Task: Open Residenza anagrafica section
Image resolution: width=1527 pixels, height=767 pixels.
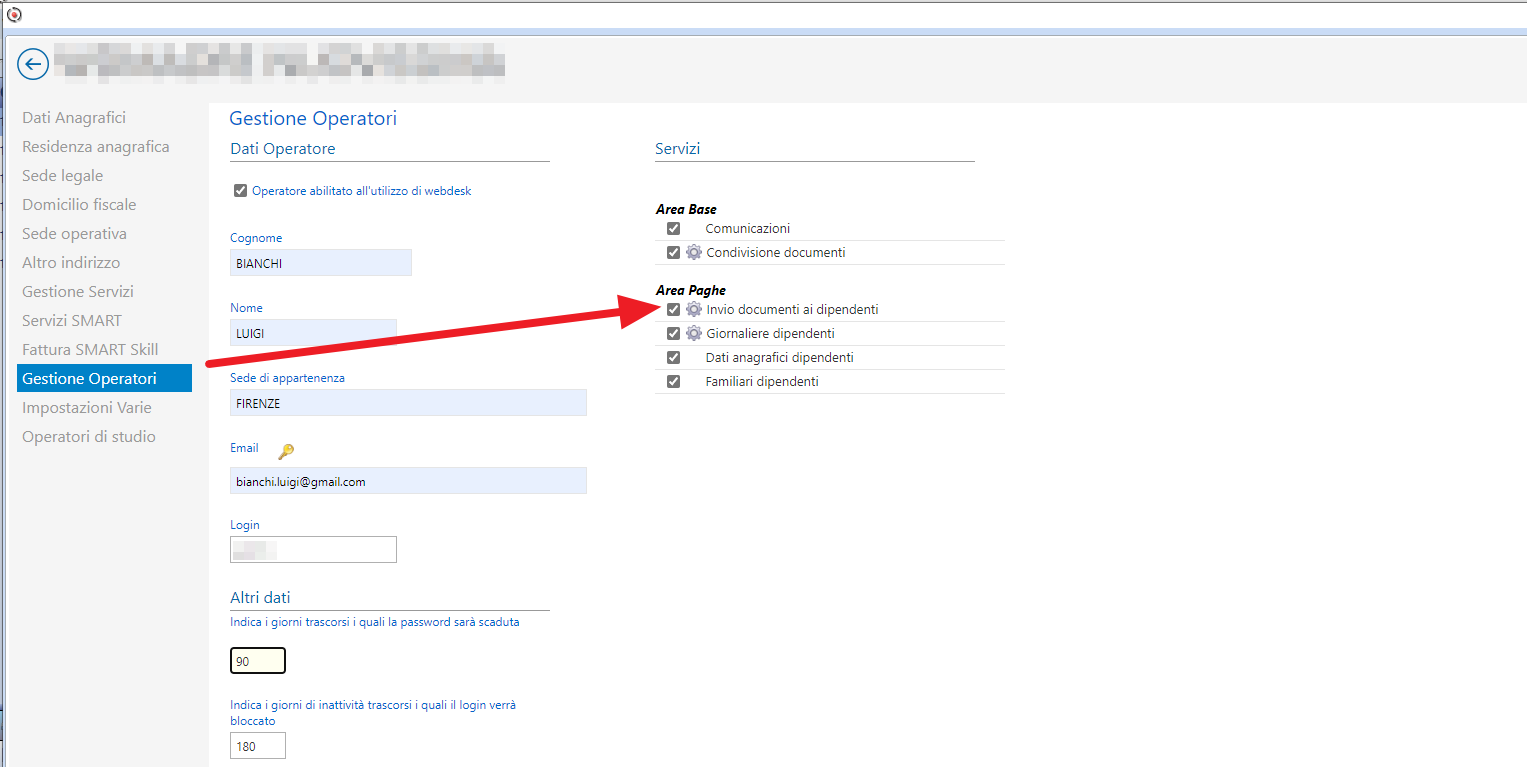Action: click(96, 147)
